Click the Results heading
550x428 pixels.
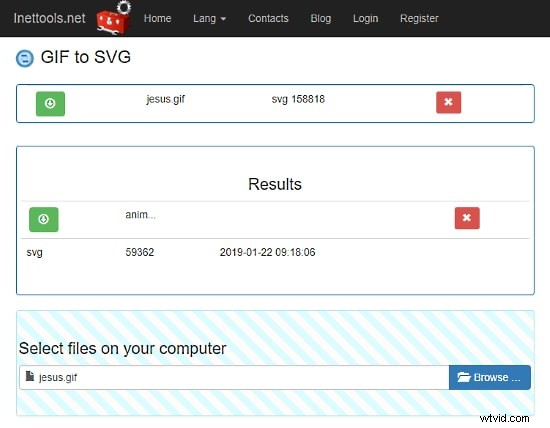tap(275, 184)
